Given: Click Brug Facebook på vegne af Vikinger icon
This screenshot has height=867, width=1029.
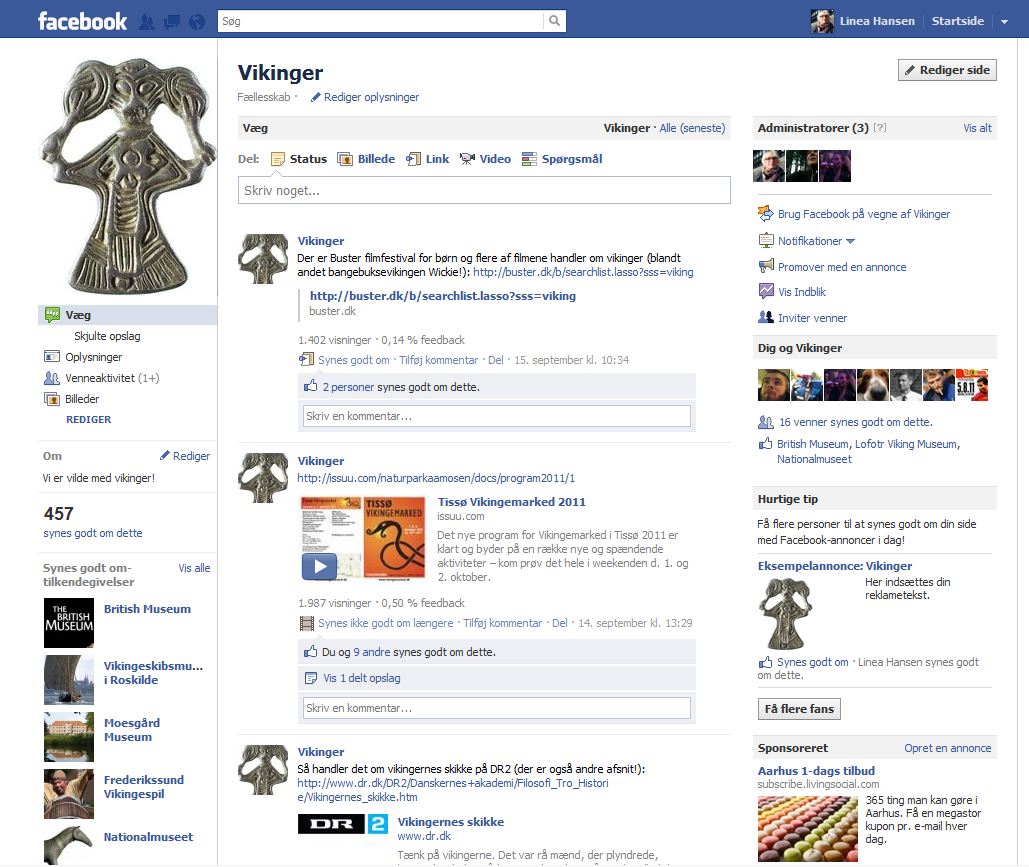Looking at the screenshot, I should (x=766, y=213).
